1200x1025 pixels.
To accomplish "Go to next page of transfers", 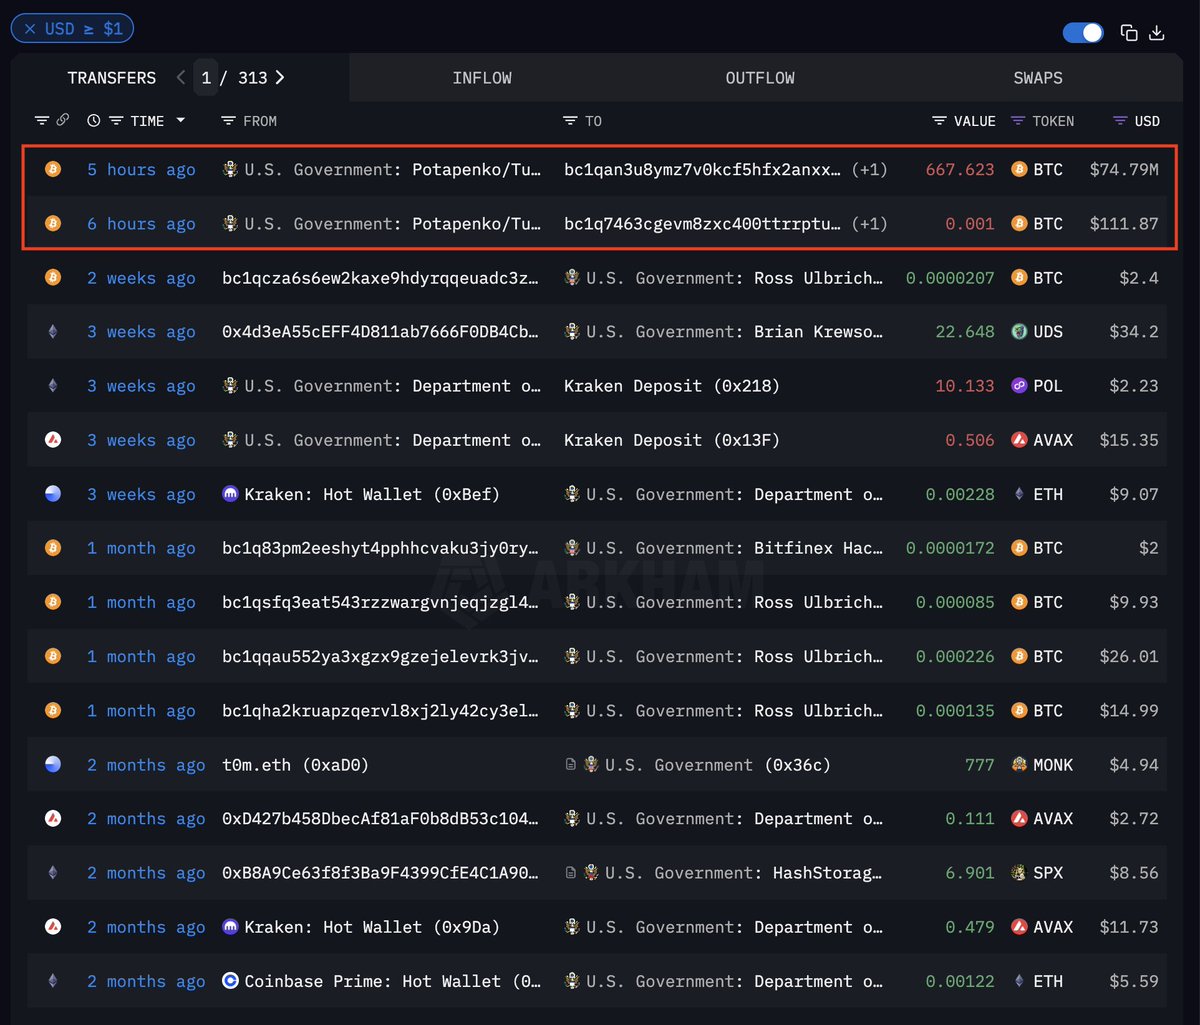I will click(x=280, y=78).
